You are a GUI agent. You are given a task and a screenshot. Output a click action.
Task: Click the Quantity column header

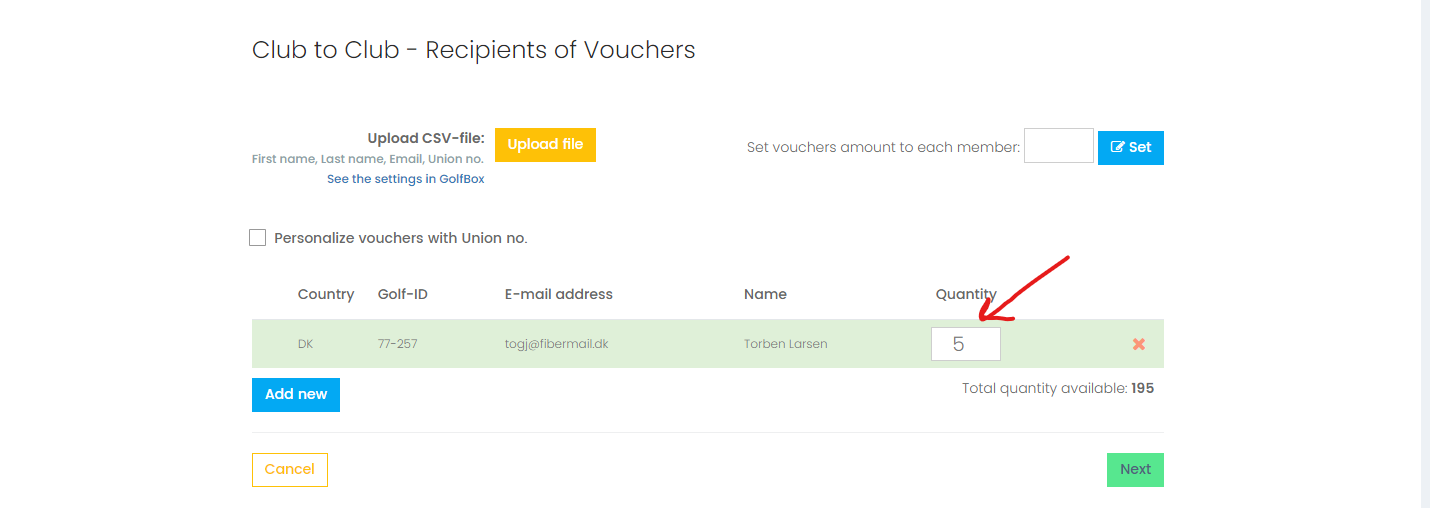(x=966, y=294)
